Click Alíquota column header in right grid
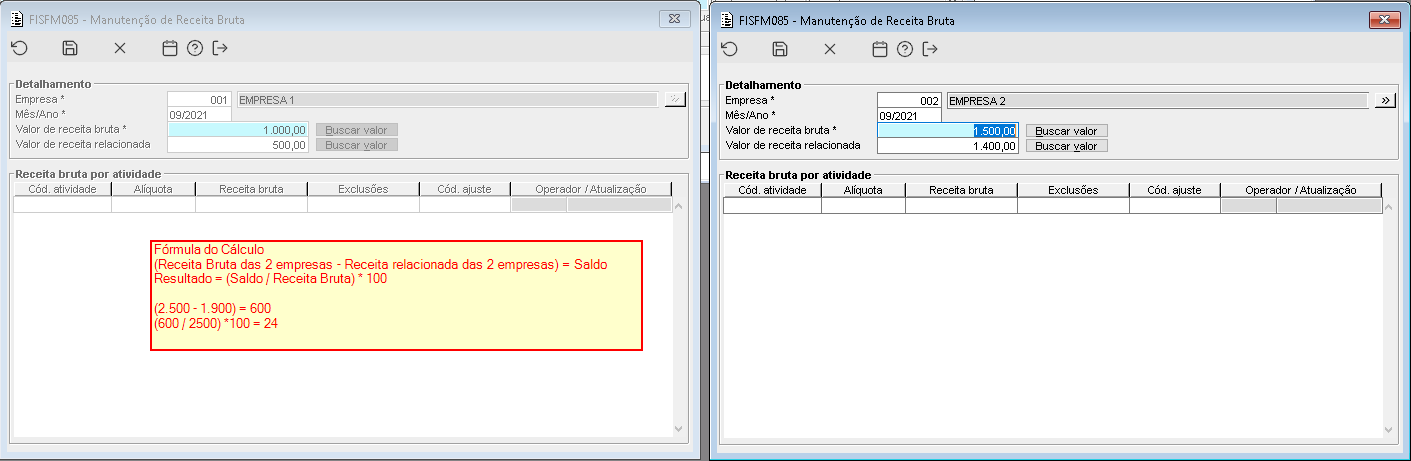Viewport: 1411px width, 461px height. (863, 189)
